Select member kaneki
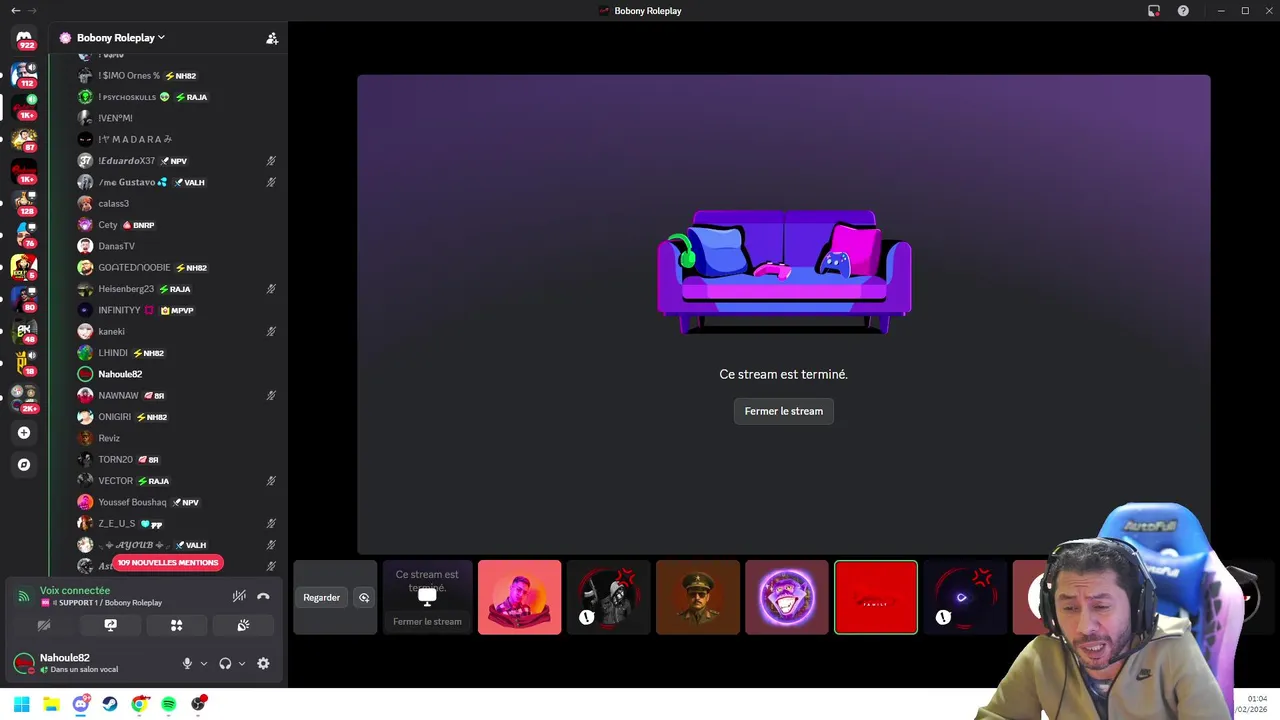The width and height of the screenshot is (1280, 720). coord(111,331)
